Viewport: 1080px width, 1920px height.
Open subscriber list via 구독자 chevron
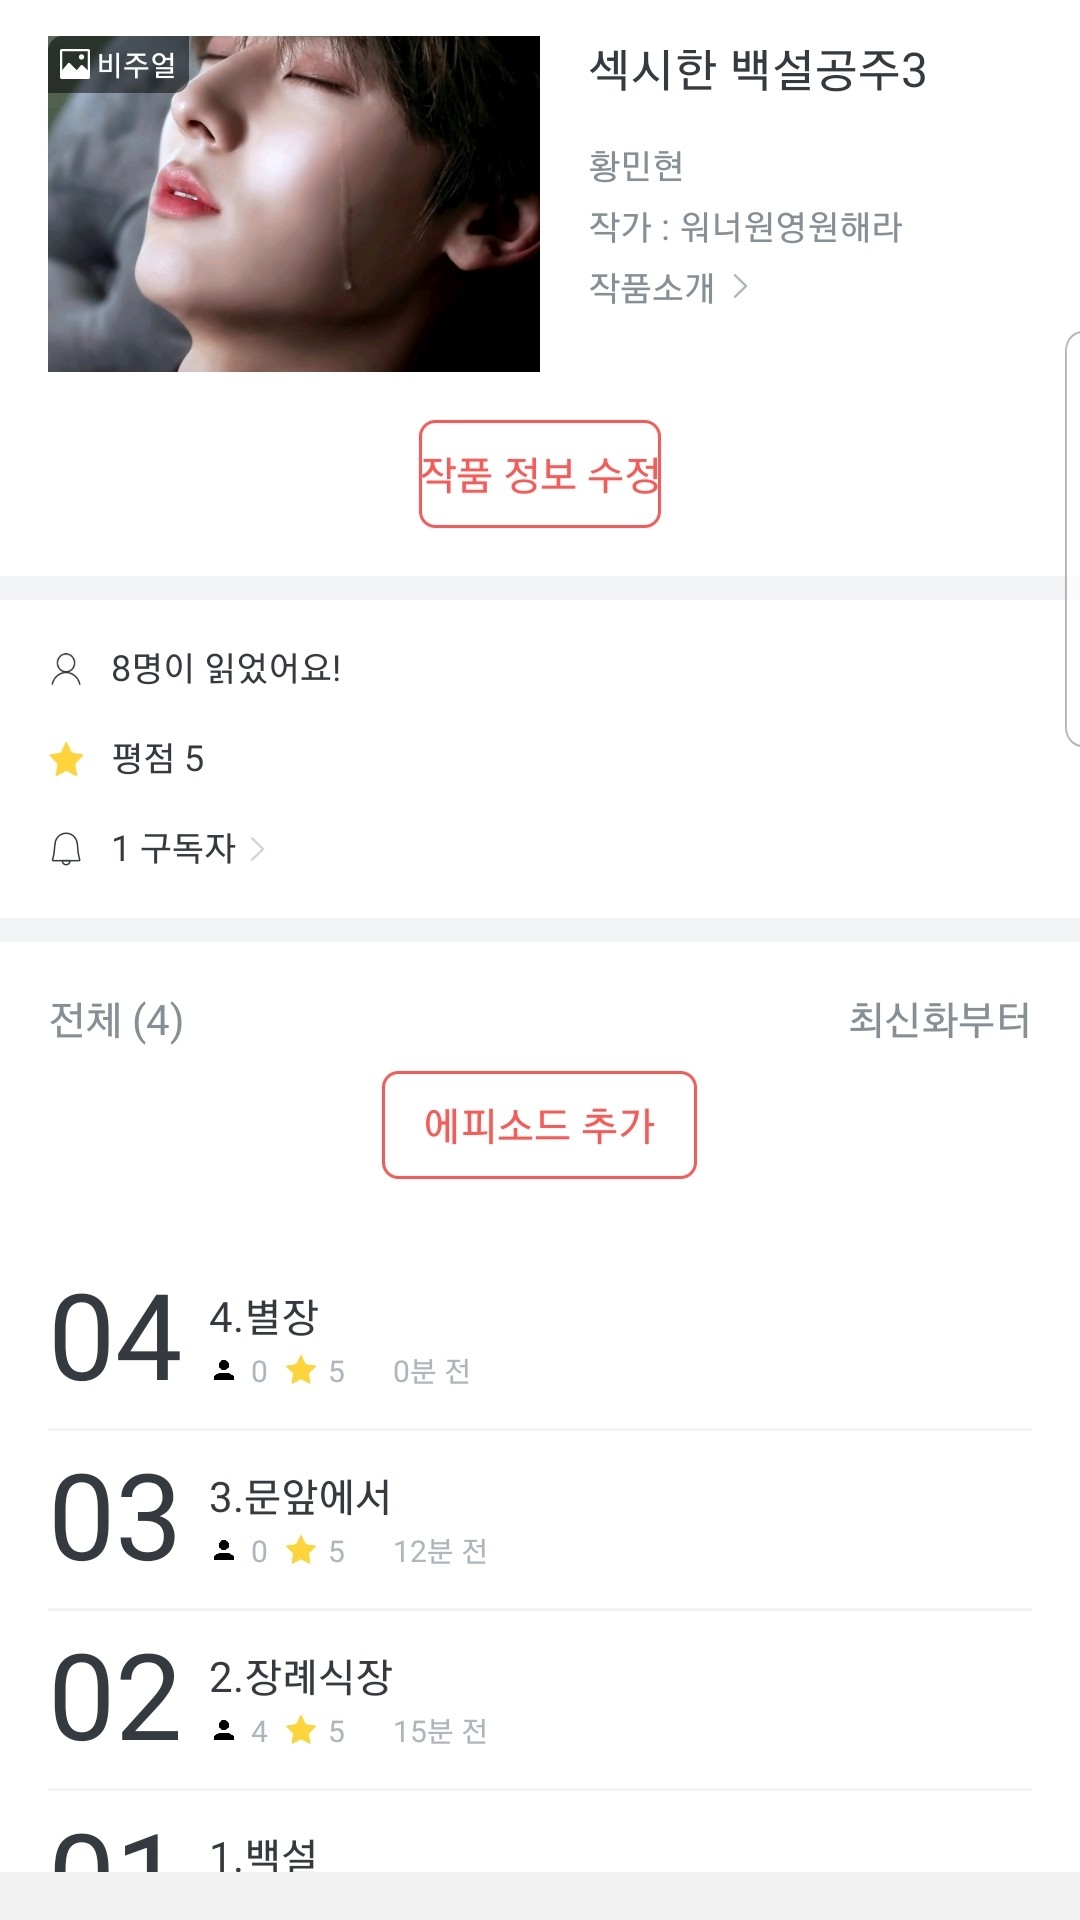coord(257,849)
